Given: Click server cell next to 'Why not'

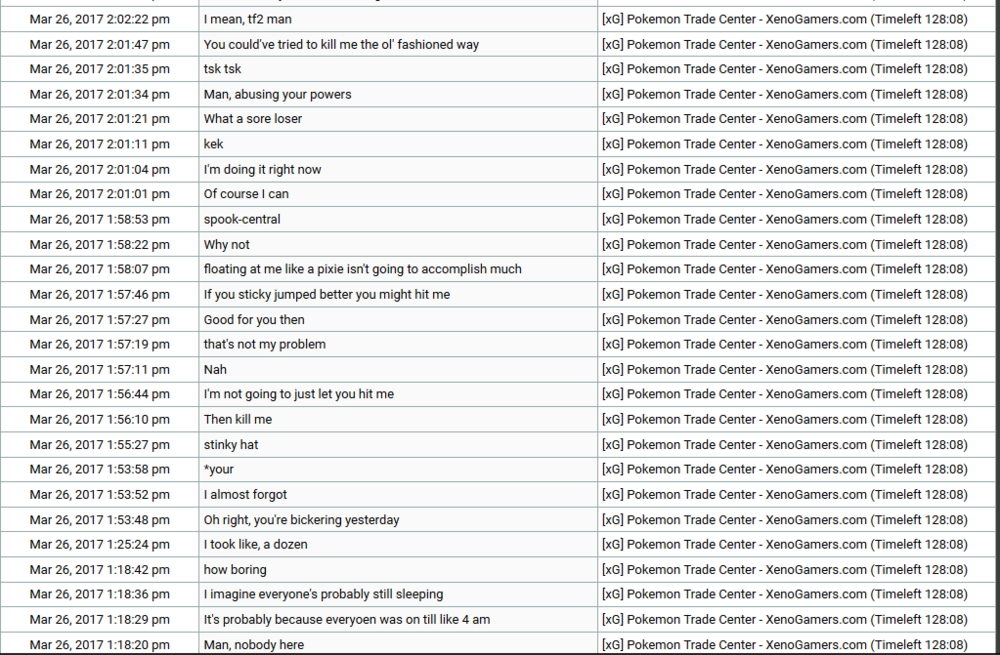Looking at the screenshot, I should pyautogui.click(x=784, y=245).
